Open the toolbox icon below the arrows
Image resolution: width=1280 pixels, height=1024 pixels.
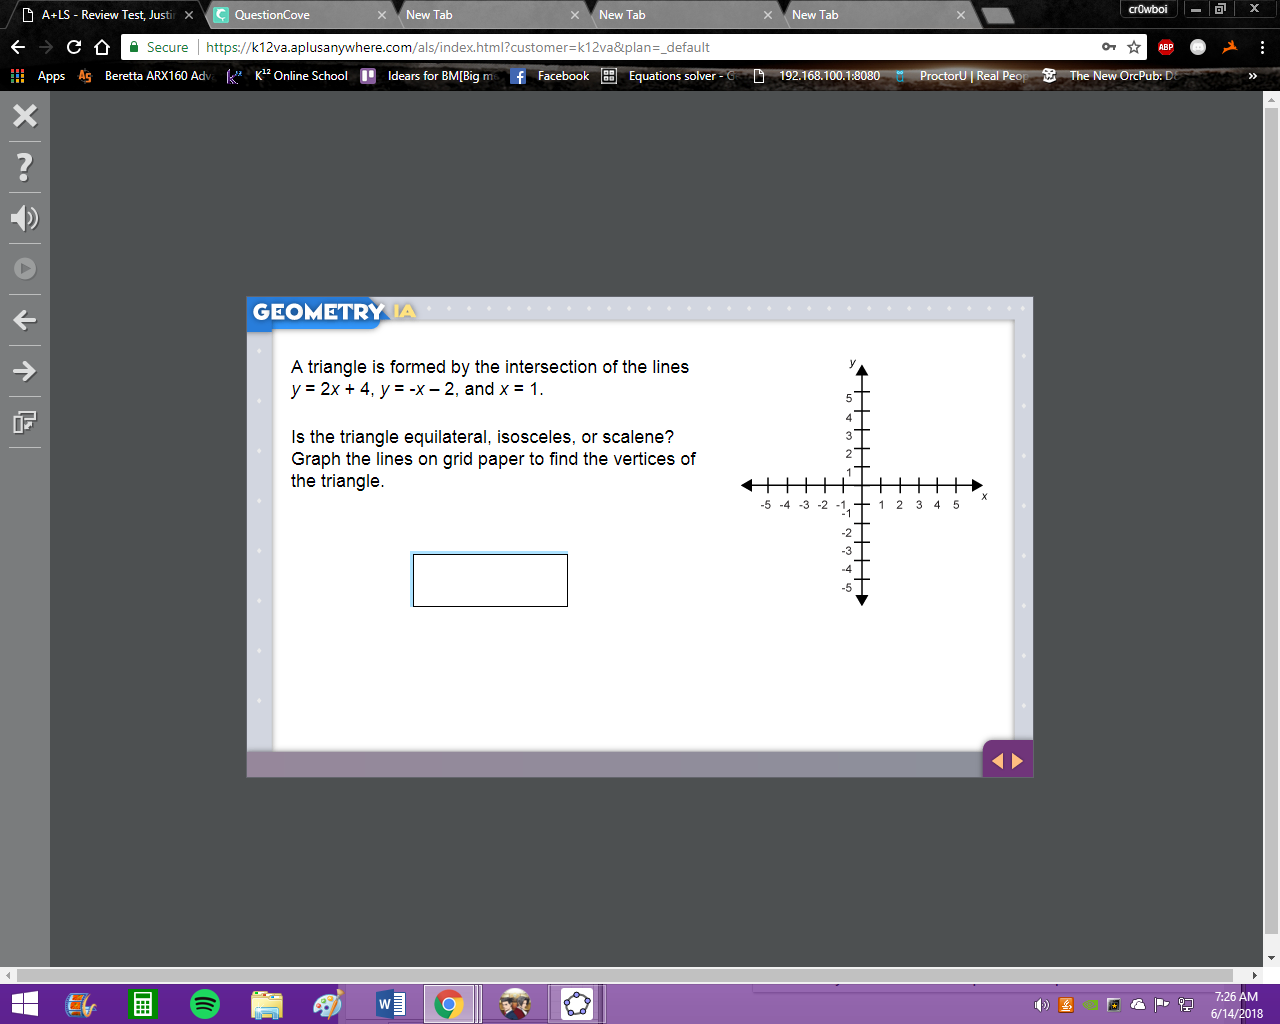click(25, 422)
